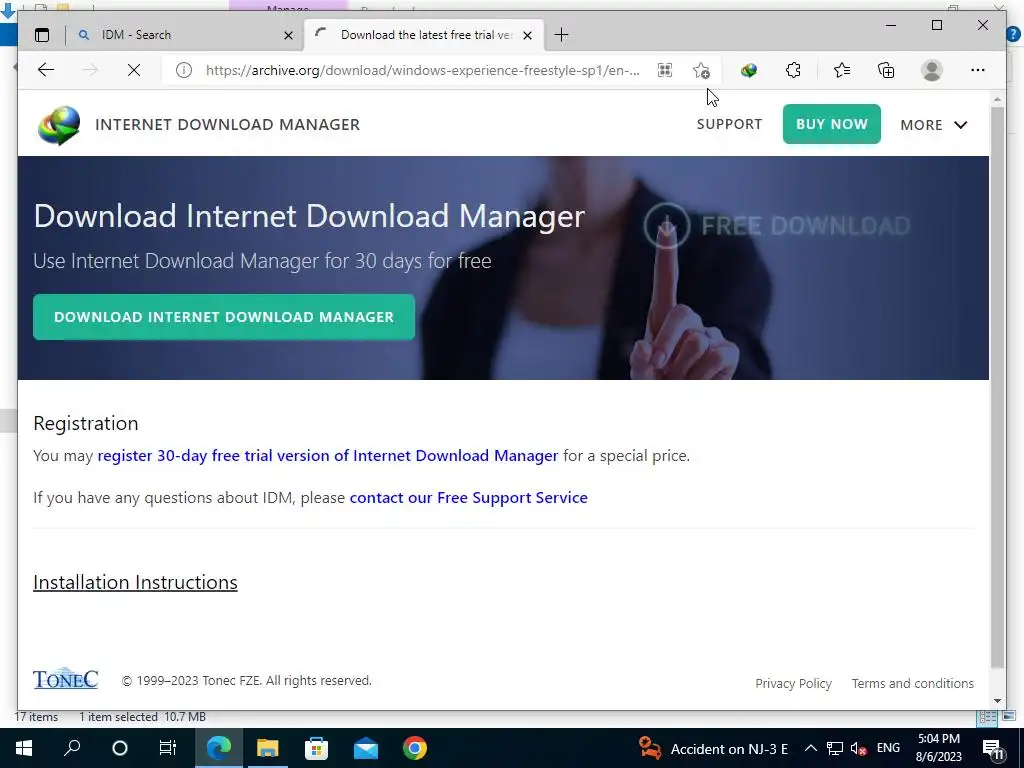Open the apps available icon in address bar
Image resolution: width=1024 pixels, height=768 pixels.
coord(665,70)
